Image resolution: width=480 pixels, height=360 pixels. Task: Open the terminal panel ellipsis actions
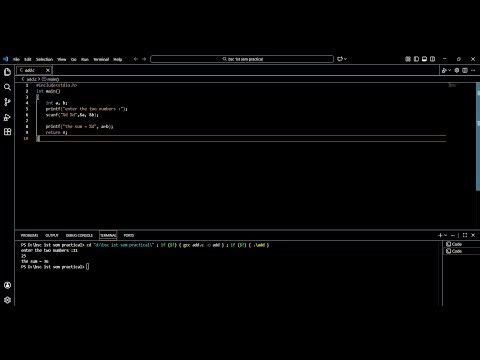(453, 235)
